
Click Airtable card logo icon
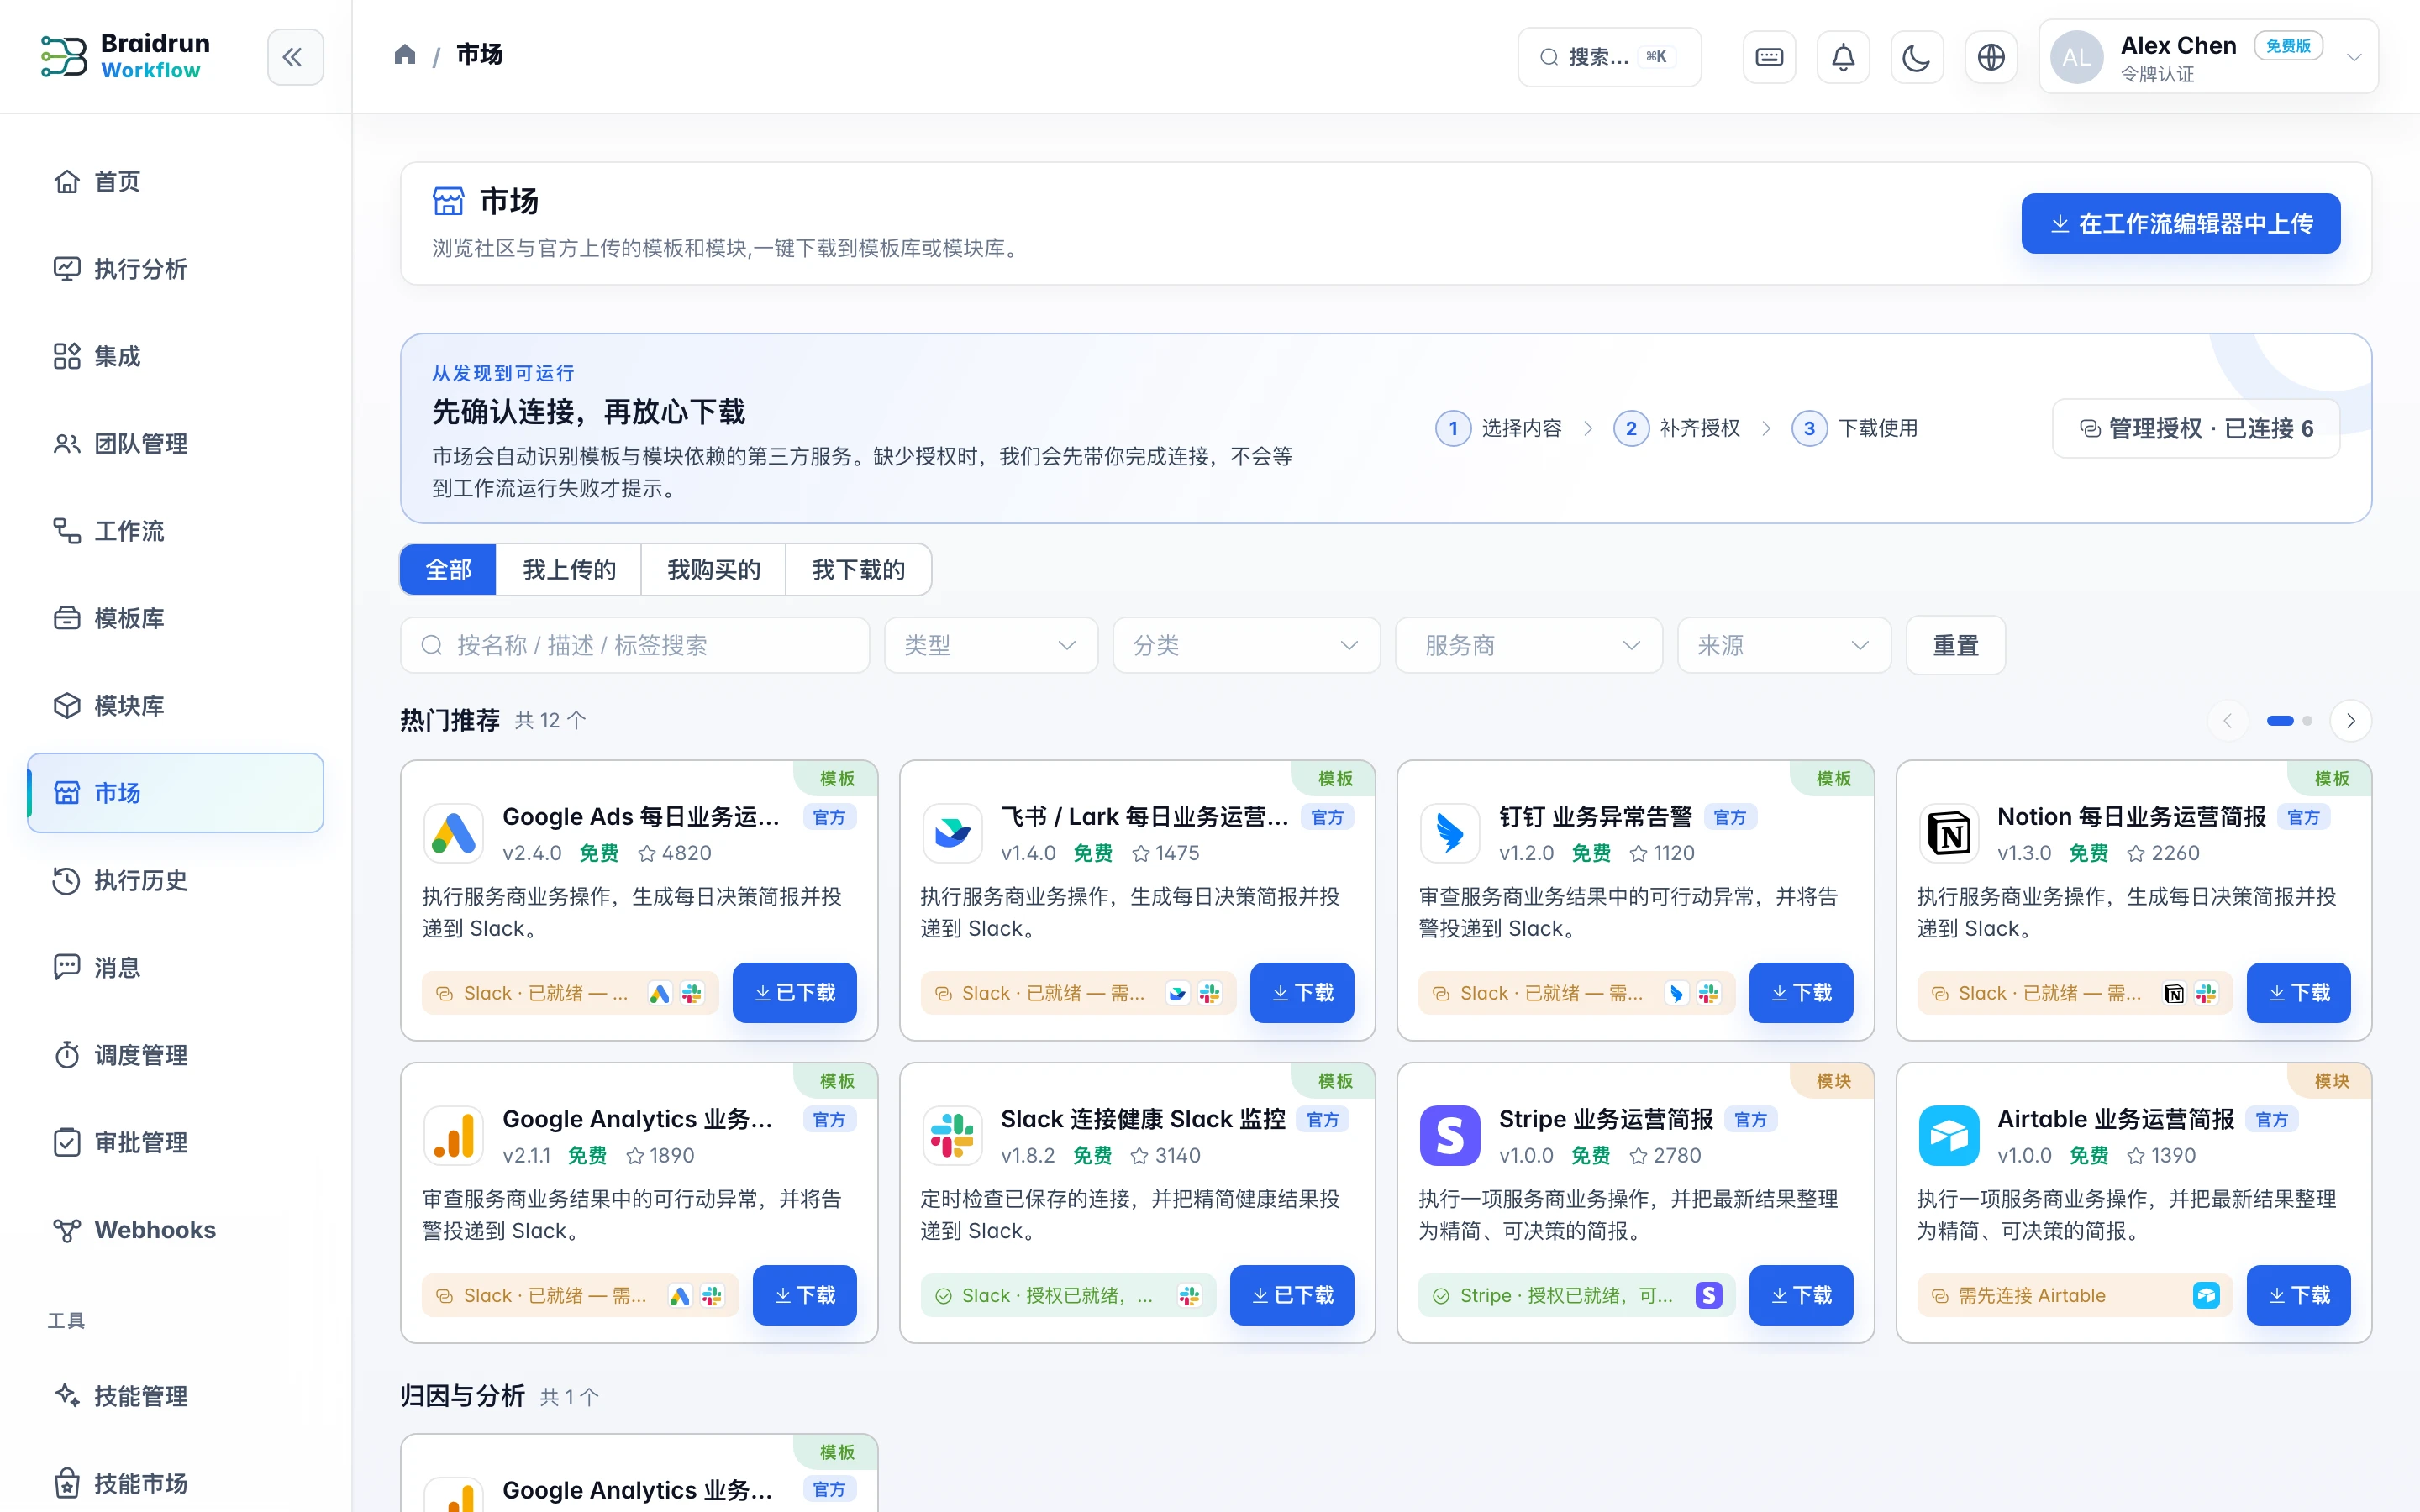[x=1948, y=1135]
